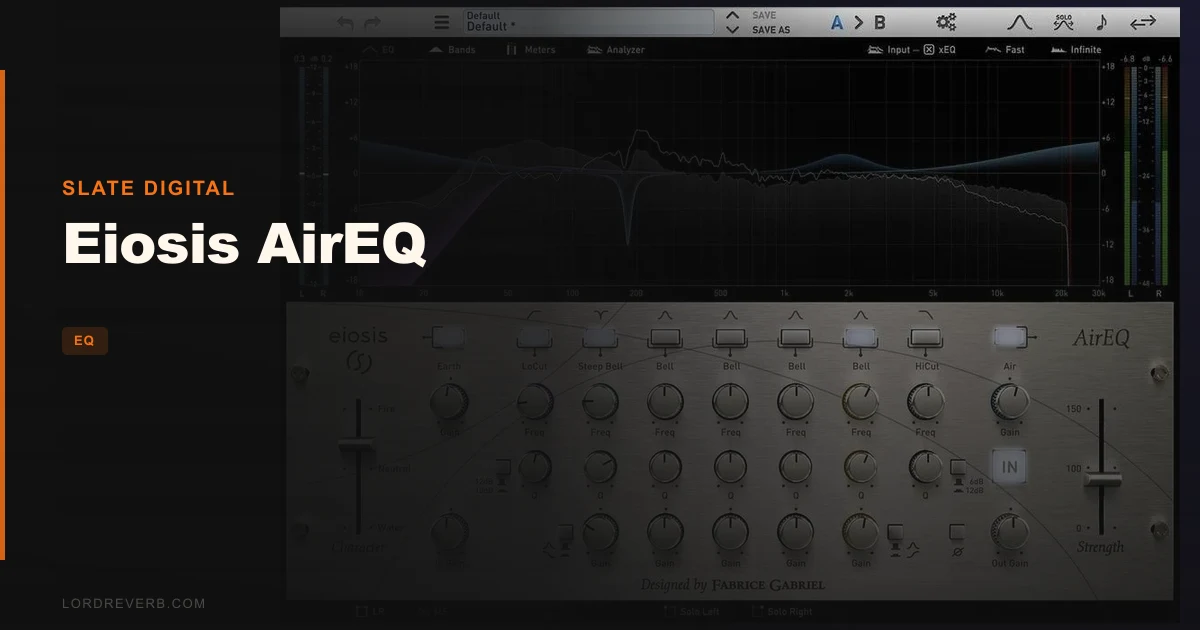Viewport: 1200px width, 630px height.
Task: Switch to the Bands tab
Action: coord(452,49)
